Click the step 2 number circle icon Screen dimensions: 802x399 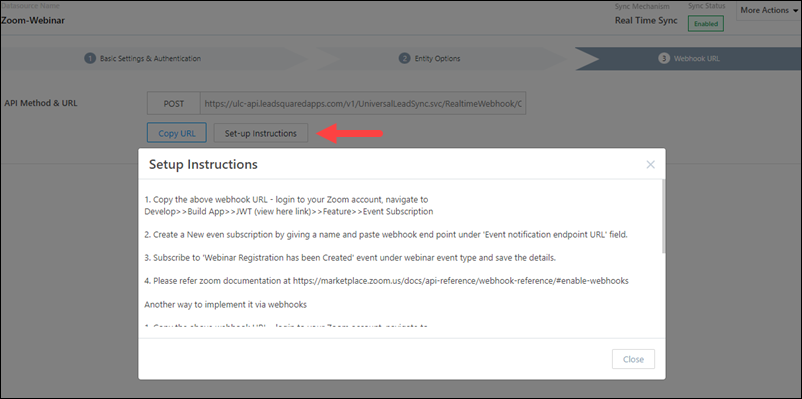point(404,58)
